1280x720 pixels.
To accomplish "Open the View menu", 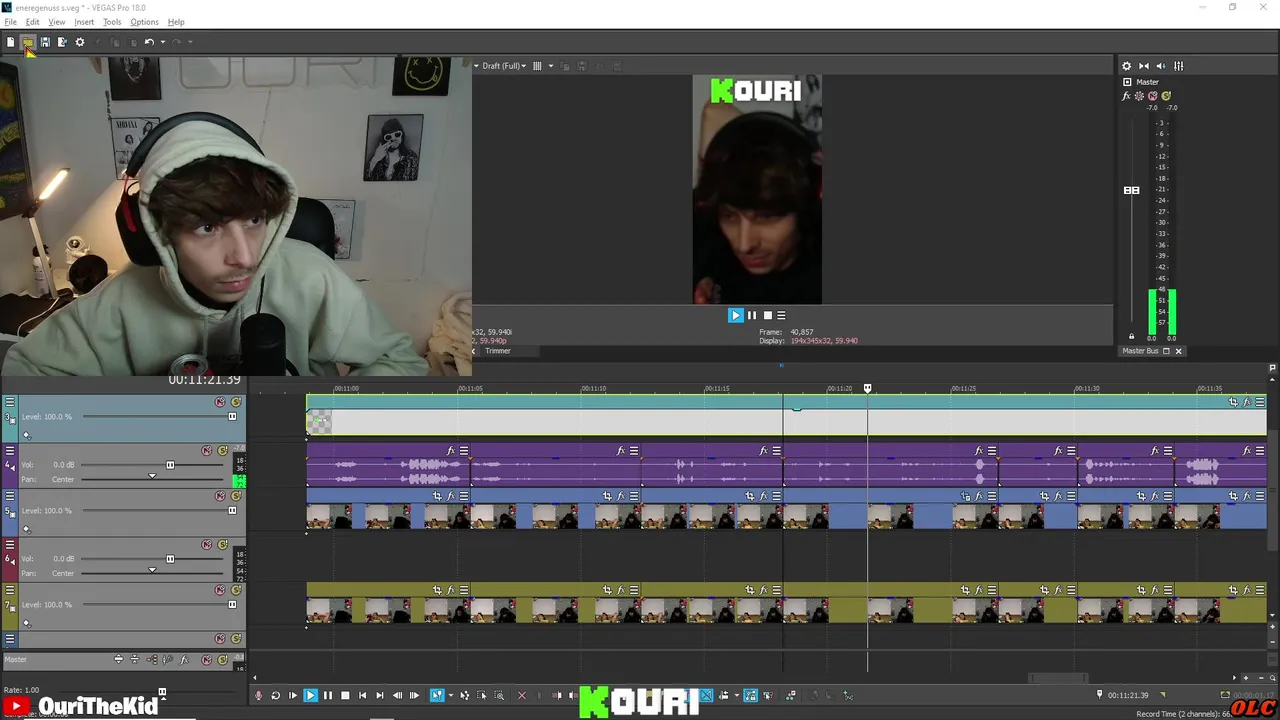I will click(57, 22).
